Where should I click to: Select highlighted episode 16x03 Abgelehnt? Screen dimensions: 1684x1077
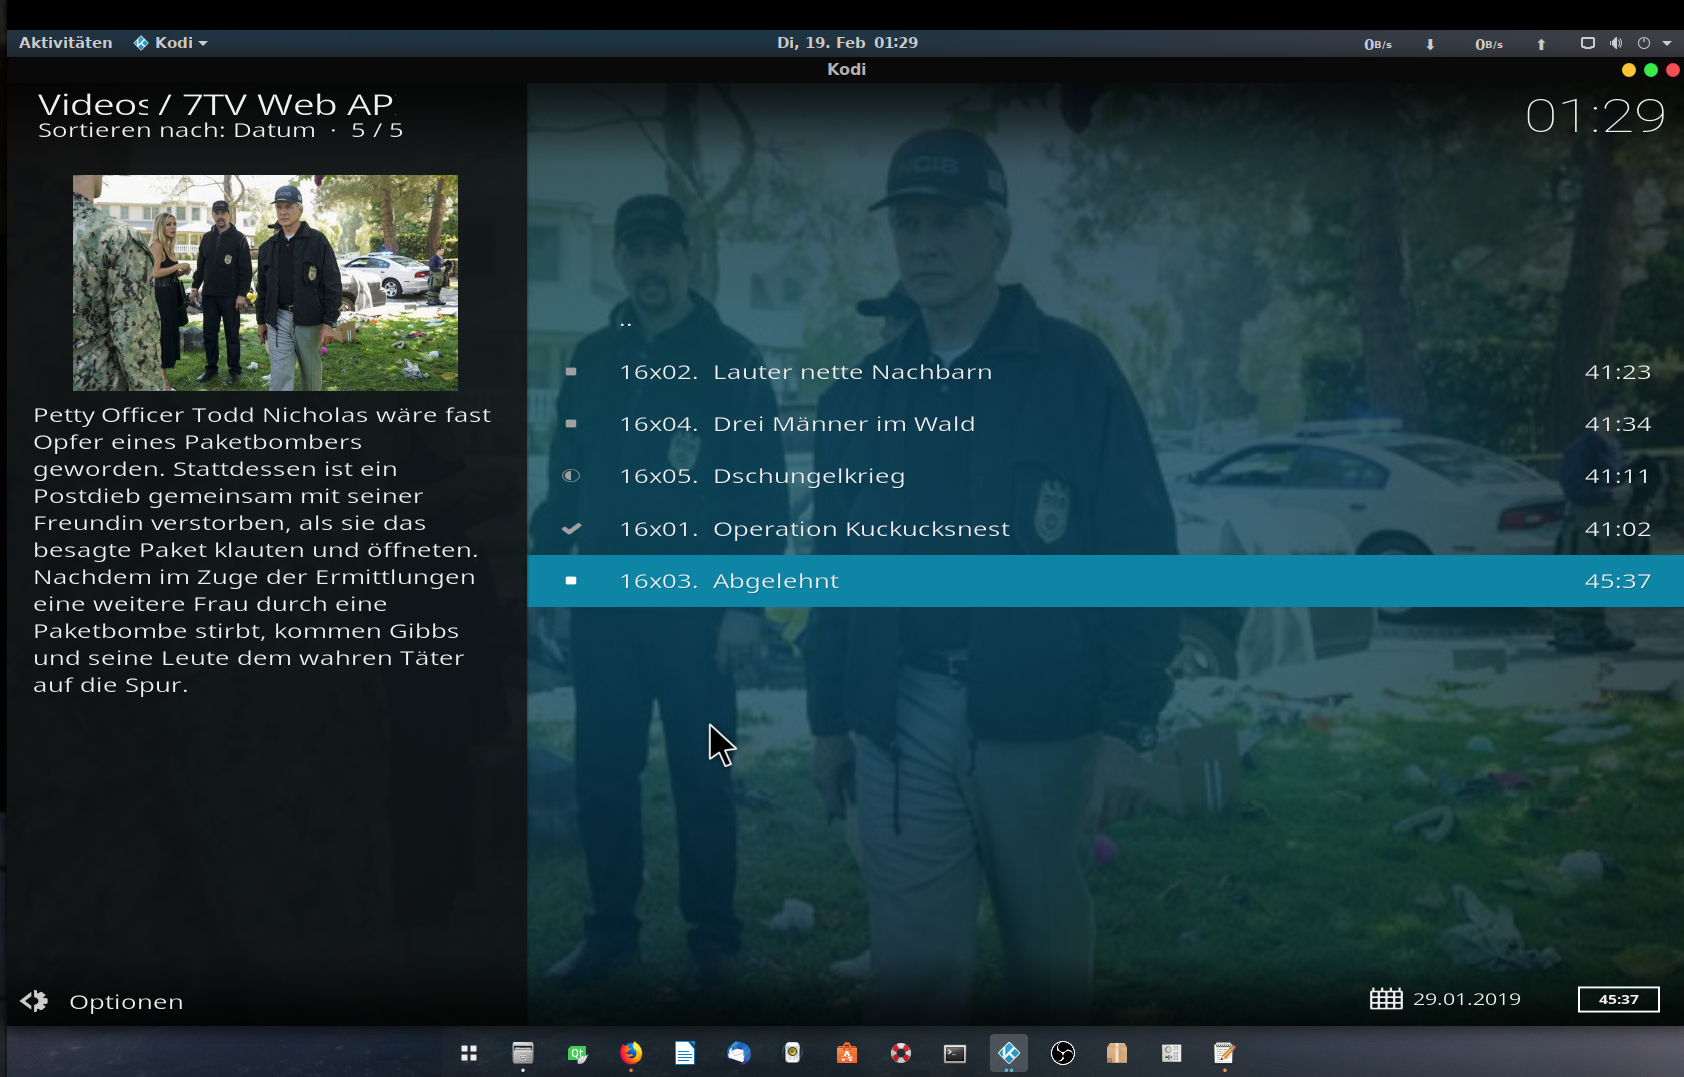click(x=1105, y=581)
